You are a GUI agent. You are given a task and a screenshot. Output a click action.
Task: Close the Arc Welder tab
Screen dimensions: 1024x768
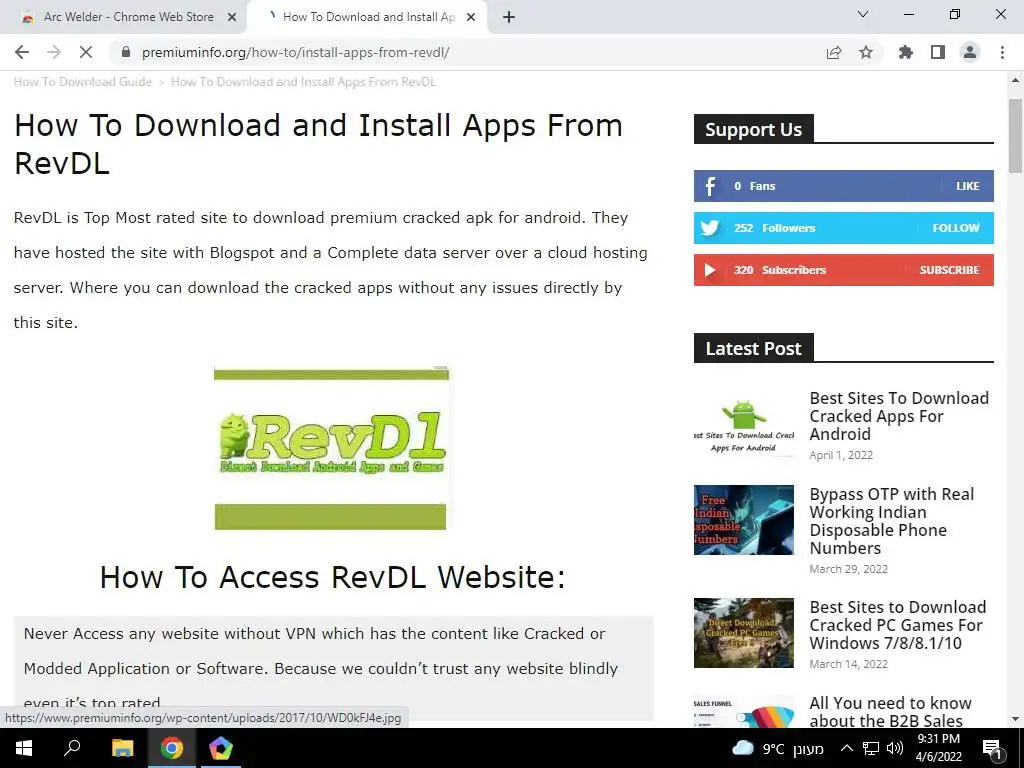232,18
